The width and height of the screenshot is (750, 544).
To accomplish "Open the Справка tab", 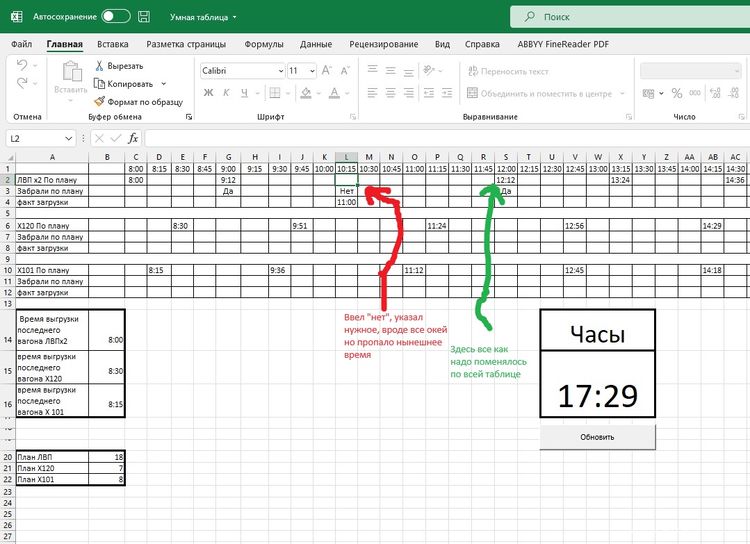I will (482, 44).
